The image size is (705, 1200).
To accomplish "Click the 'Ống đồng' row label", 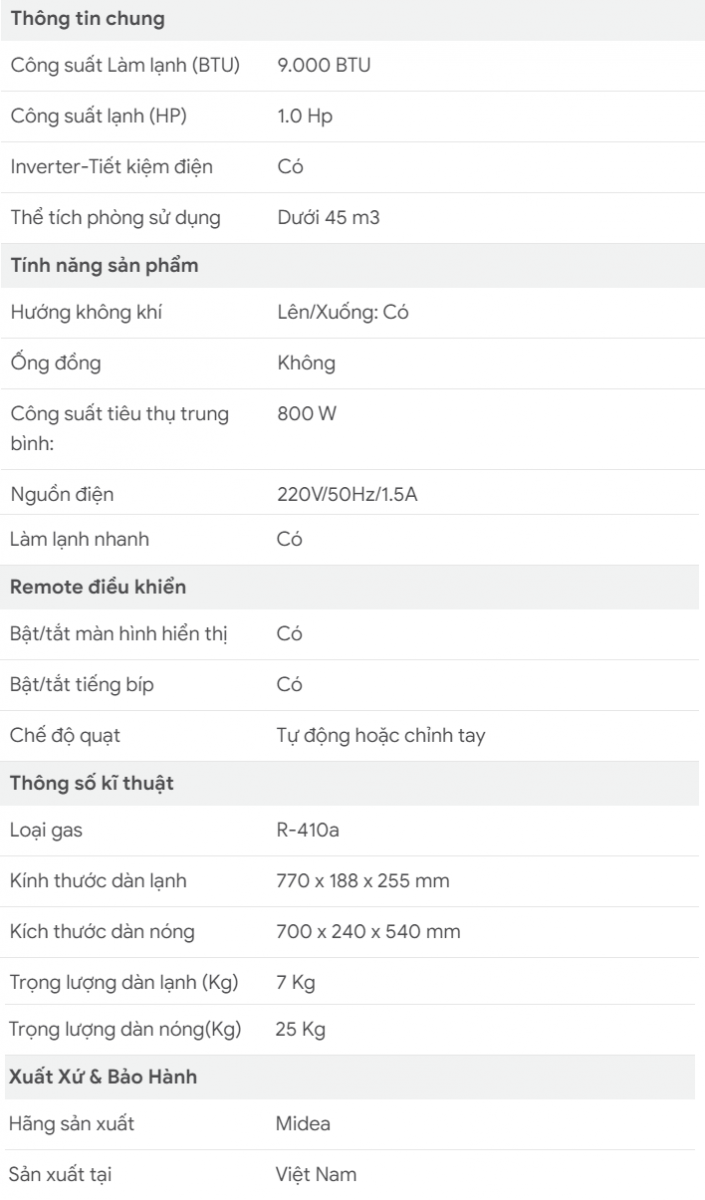I will coord(55,363).
